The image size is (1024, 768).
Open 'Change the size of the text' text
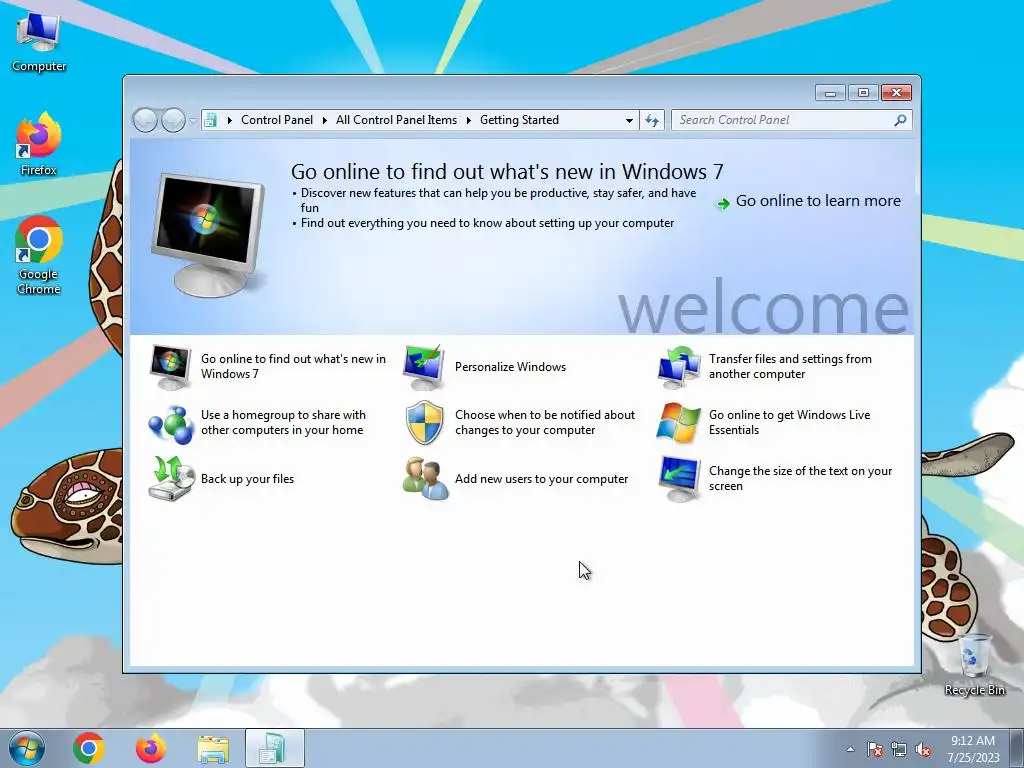(800, 479)
